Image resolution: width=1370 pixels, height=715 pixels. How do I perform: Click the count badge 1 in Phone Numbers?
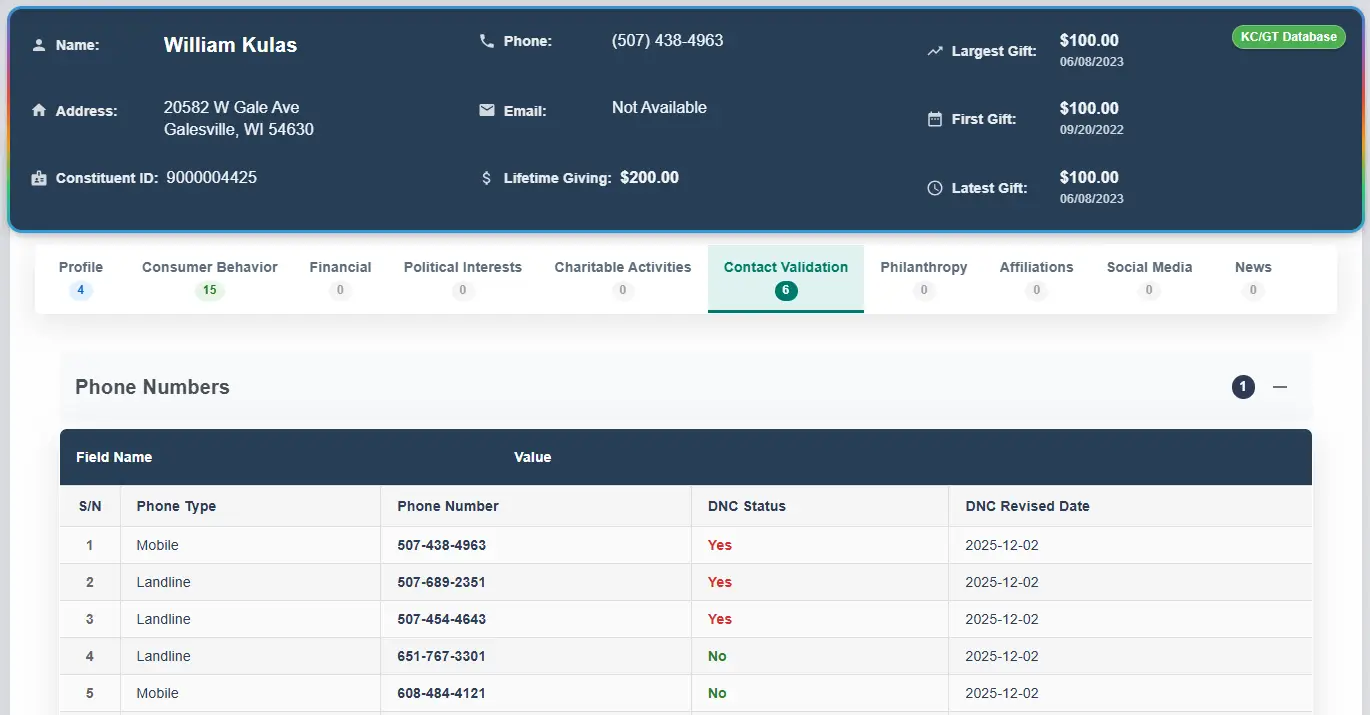(1243, 387)
